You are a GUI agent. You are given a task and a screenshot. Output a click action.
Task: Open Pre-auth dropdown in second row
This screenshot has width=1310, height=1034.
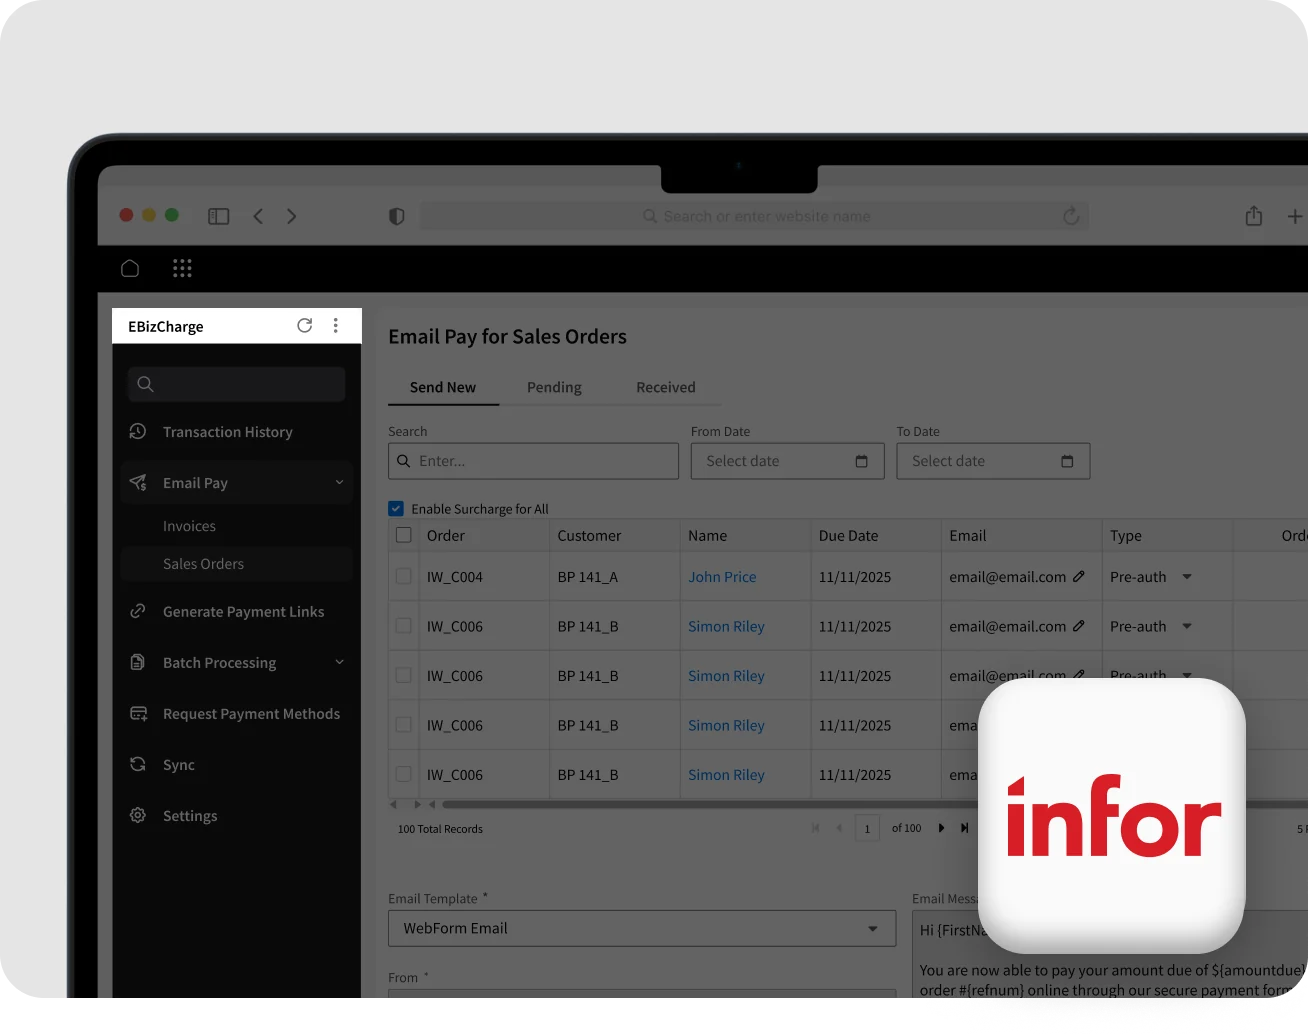1187,626
